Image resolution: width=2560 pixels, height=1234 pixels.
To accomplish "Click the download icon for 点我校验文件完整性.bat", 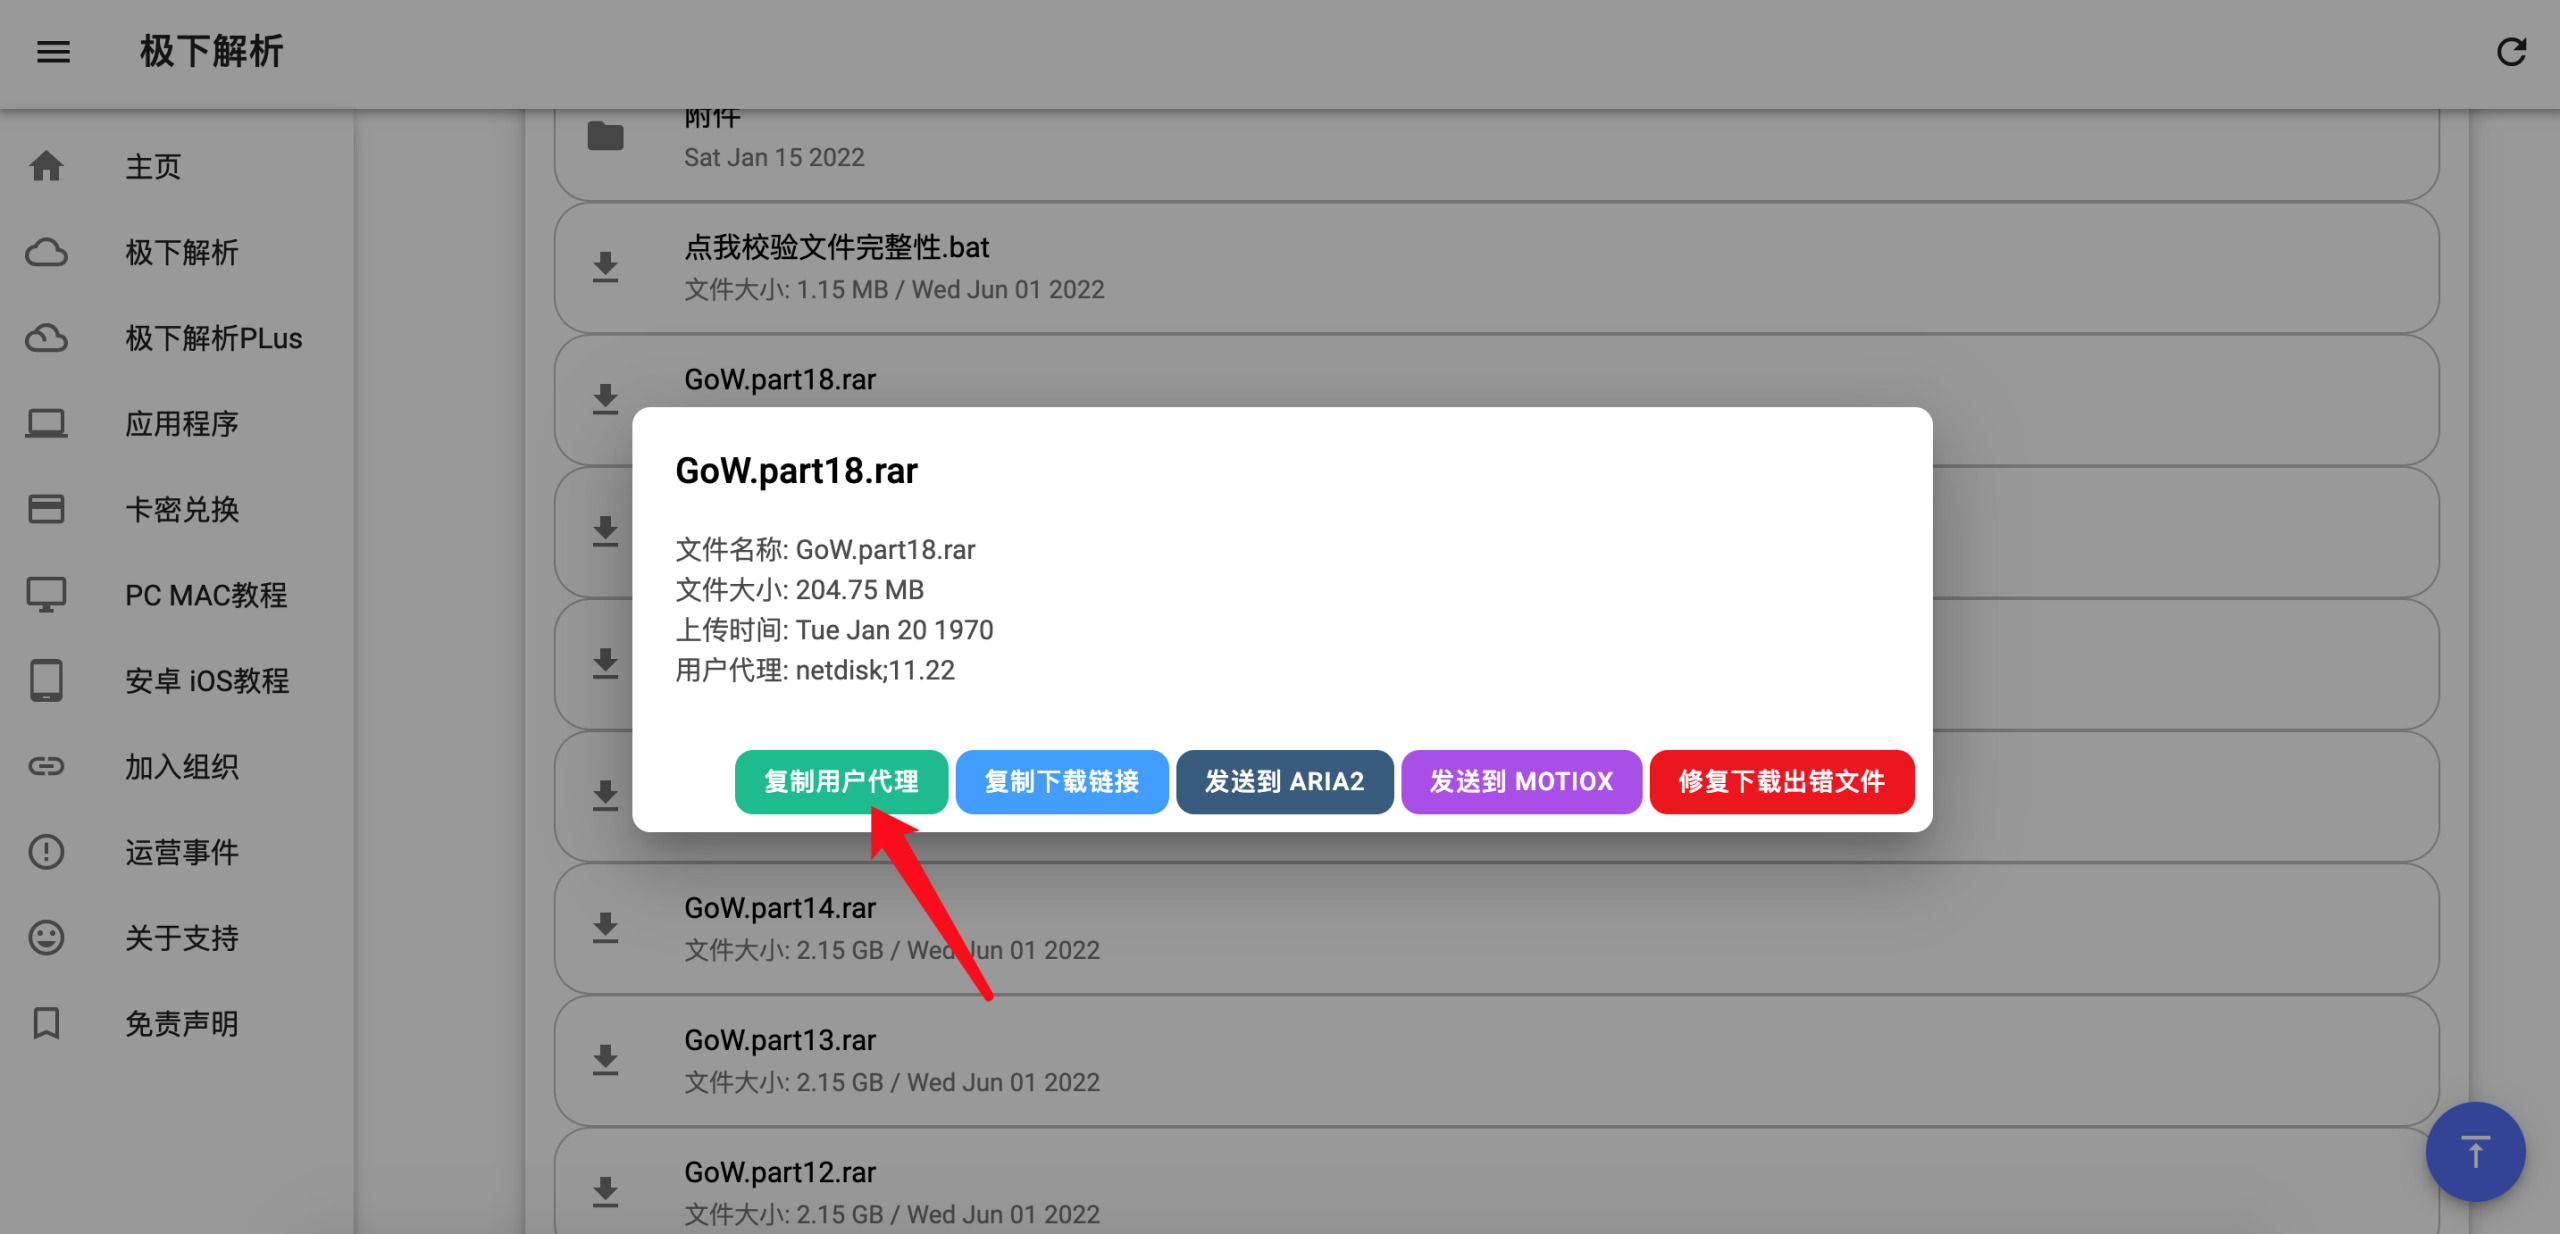I will tap(604, 267).
